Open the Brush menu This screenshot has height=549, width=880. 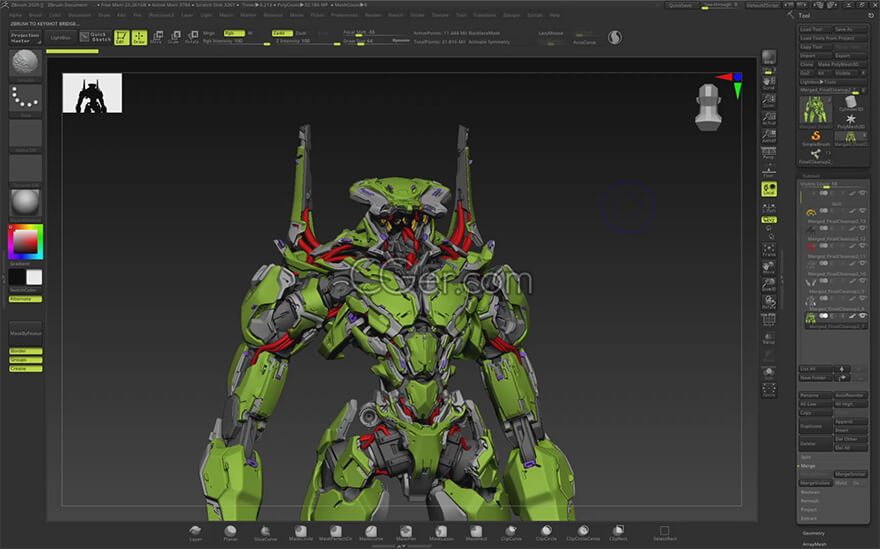[35, 15]
